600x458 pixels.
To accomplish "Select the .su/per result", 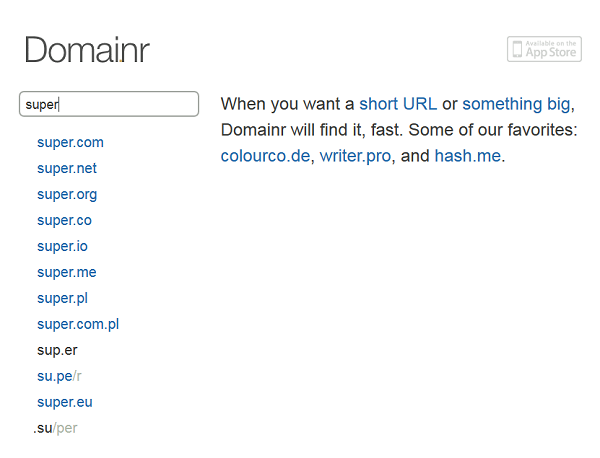I will [x=55, y=429].
